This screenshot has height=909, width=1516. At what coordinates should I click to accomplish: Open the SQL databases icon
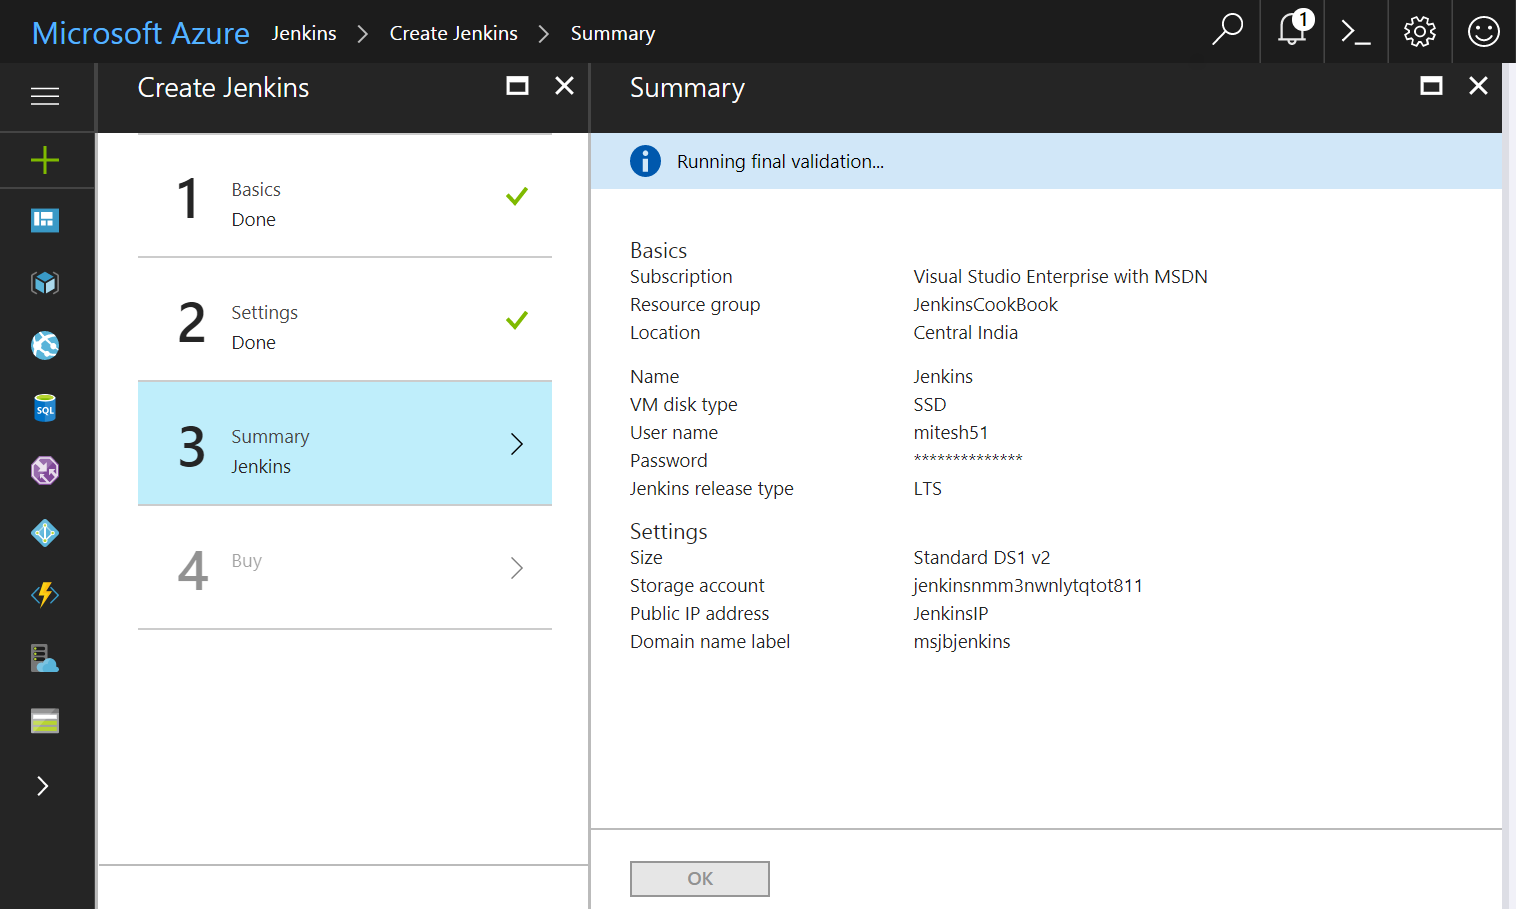45,408
